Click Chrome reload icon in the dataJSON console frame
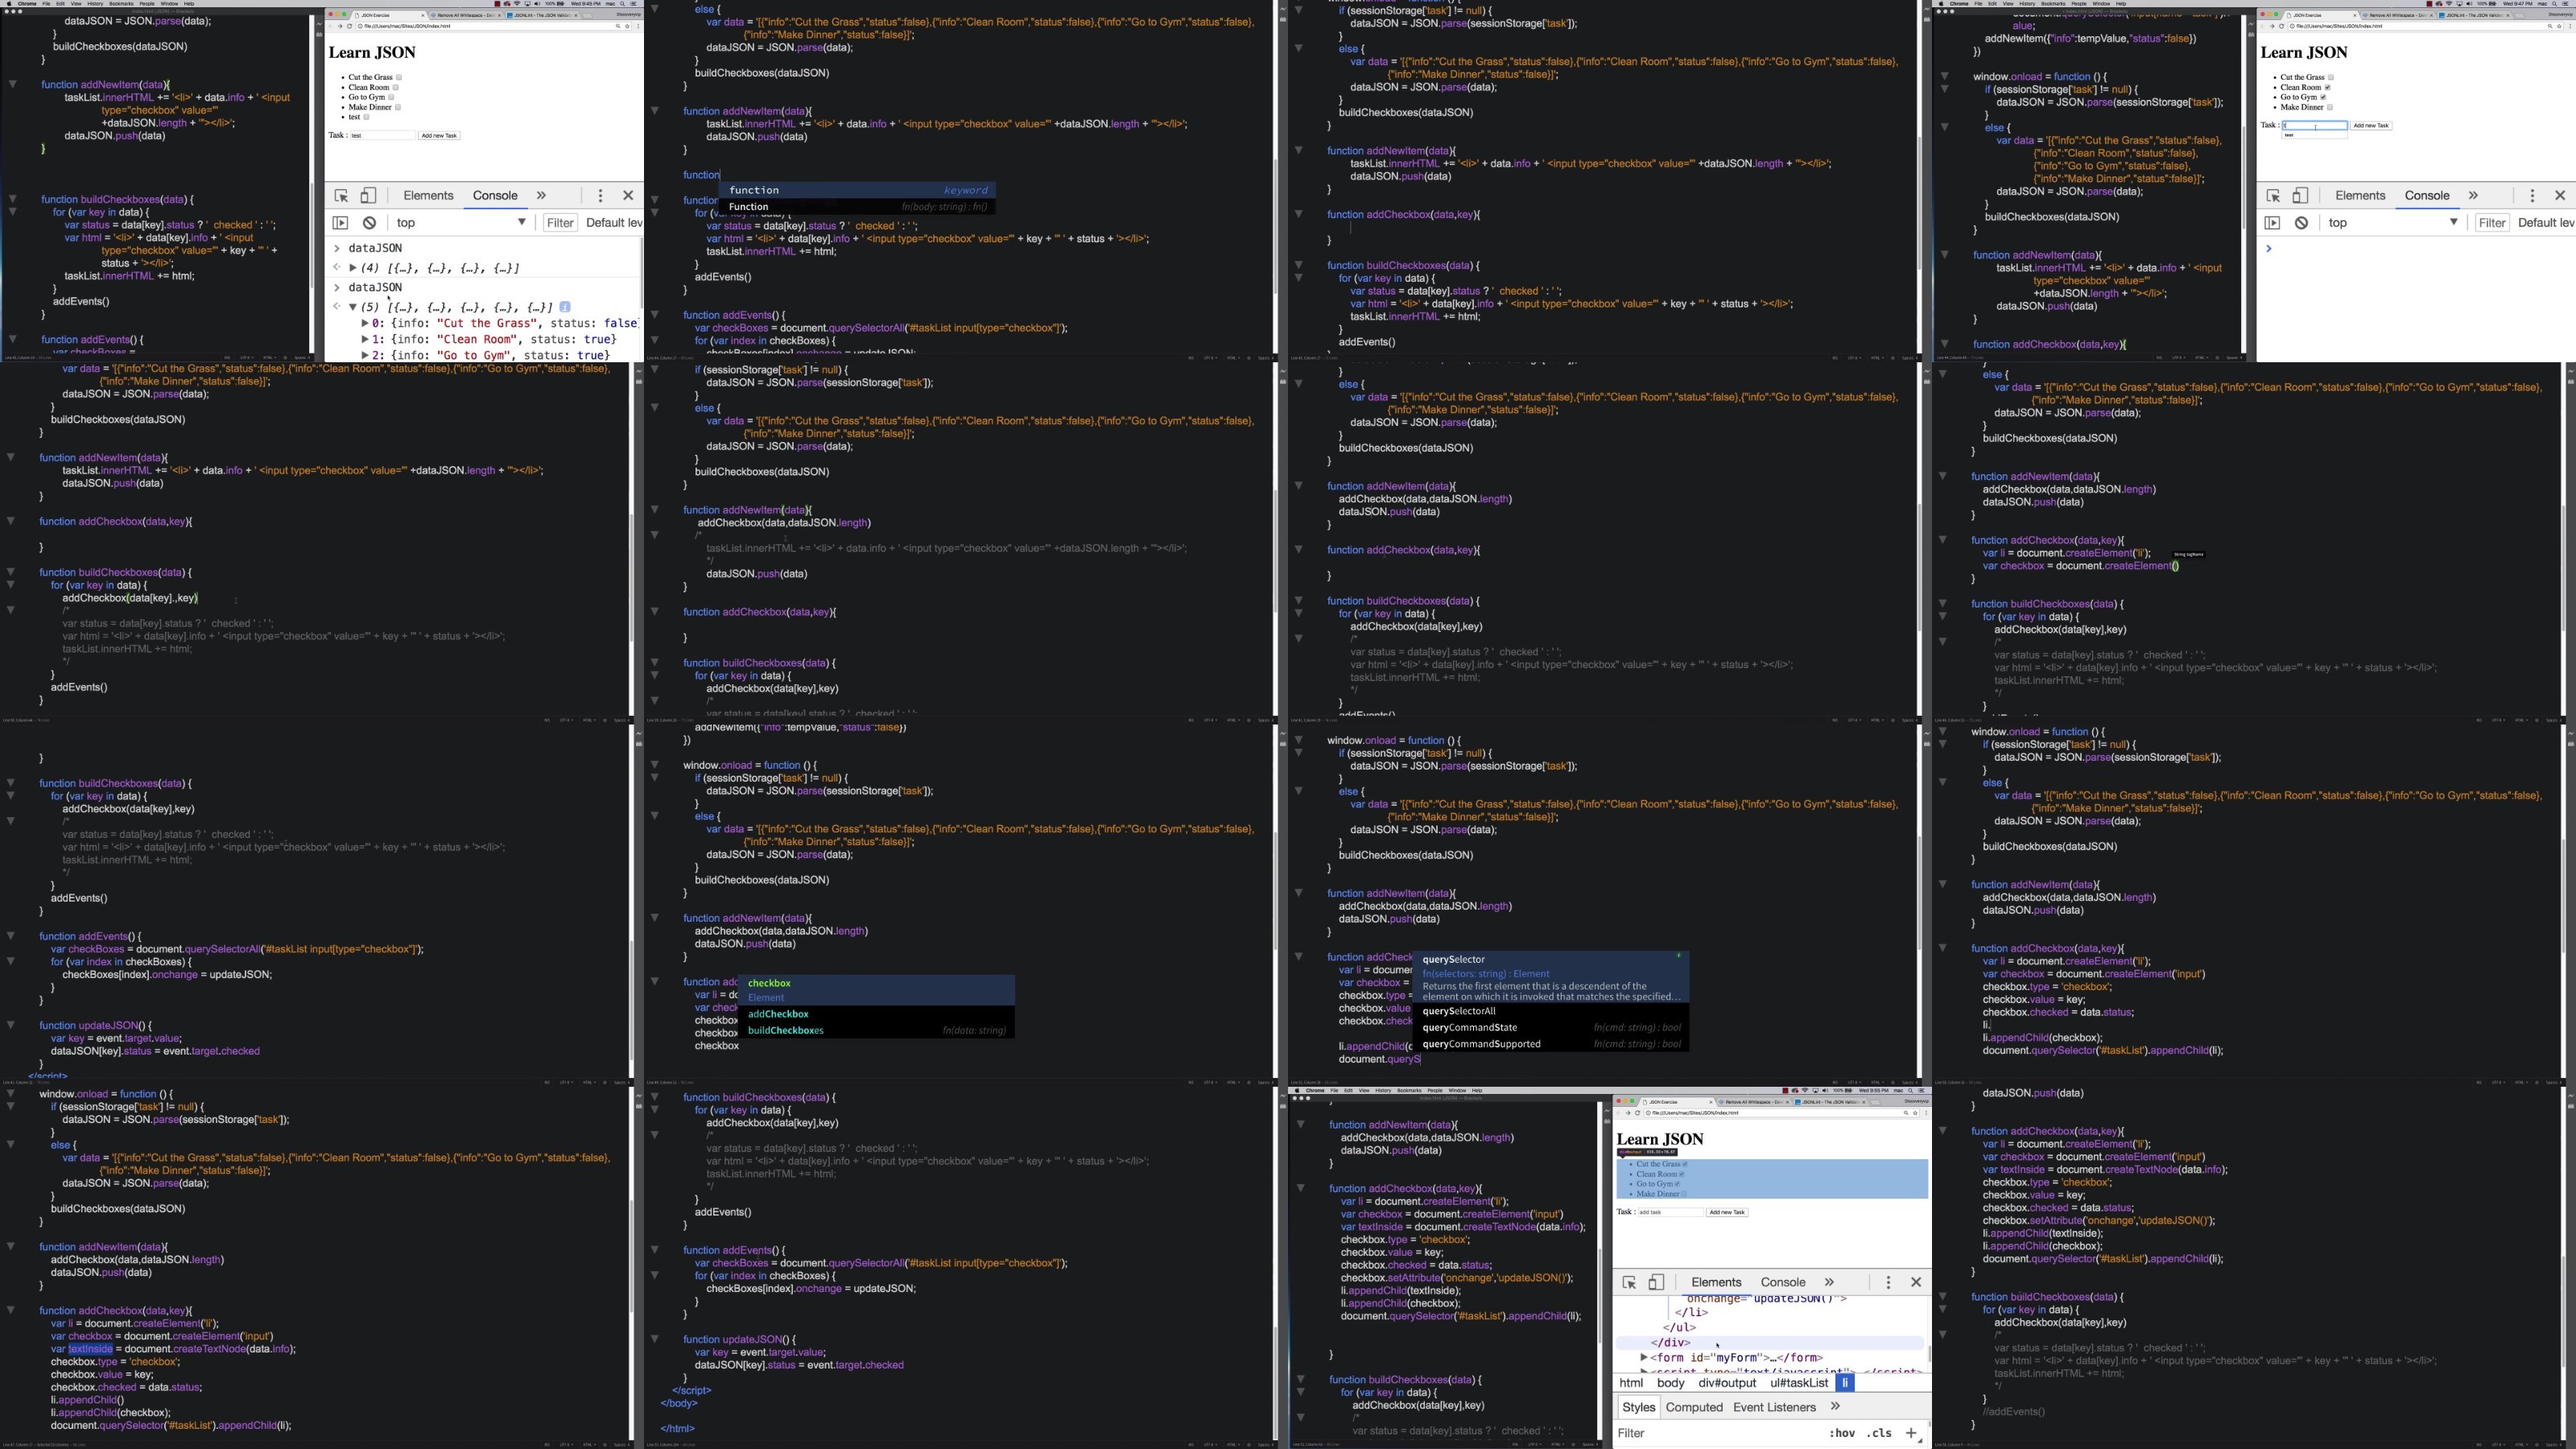Image resolution: width=2576 pixels, height=1449 pixels. (349, 26)
